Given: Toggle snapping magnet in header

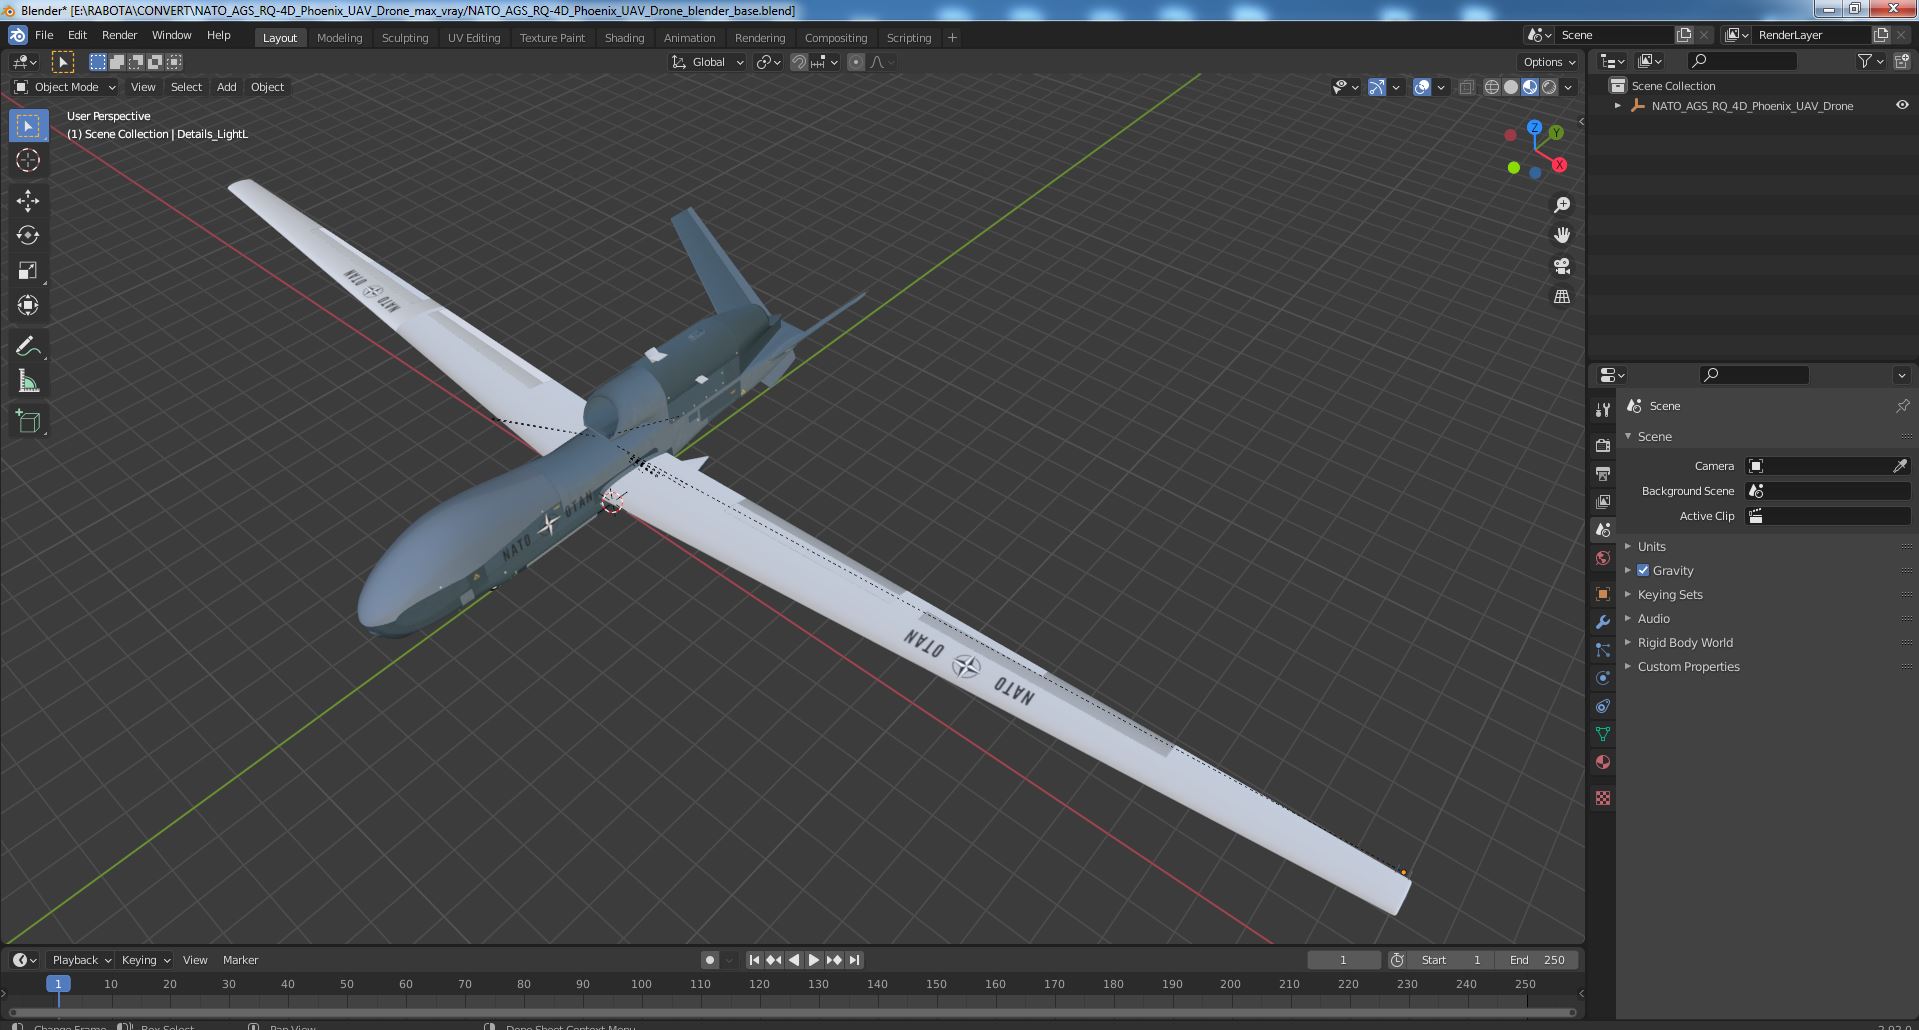Looking at the screenshot, I should pos(799,62).
